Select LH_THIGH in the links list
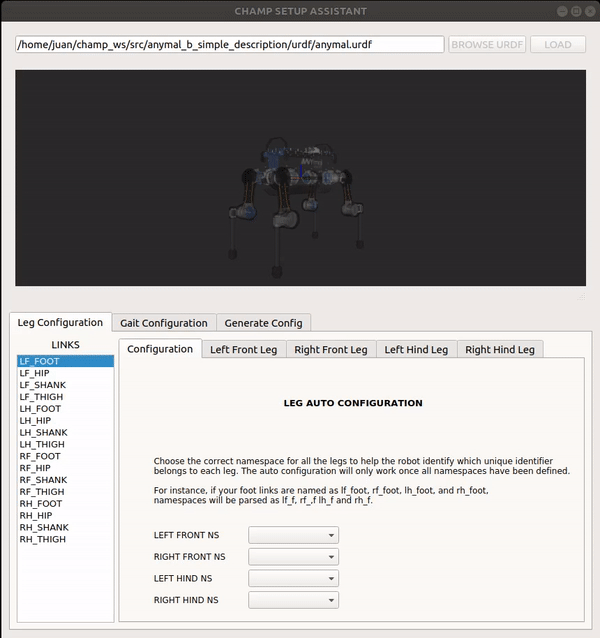 coord(65,444)
